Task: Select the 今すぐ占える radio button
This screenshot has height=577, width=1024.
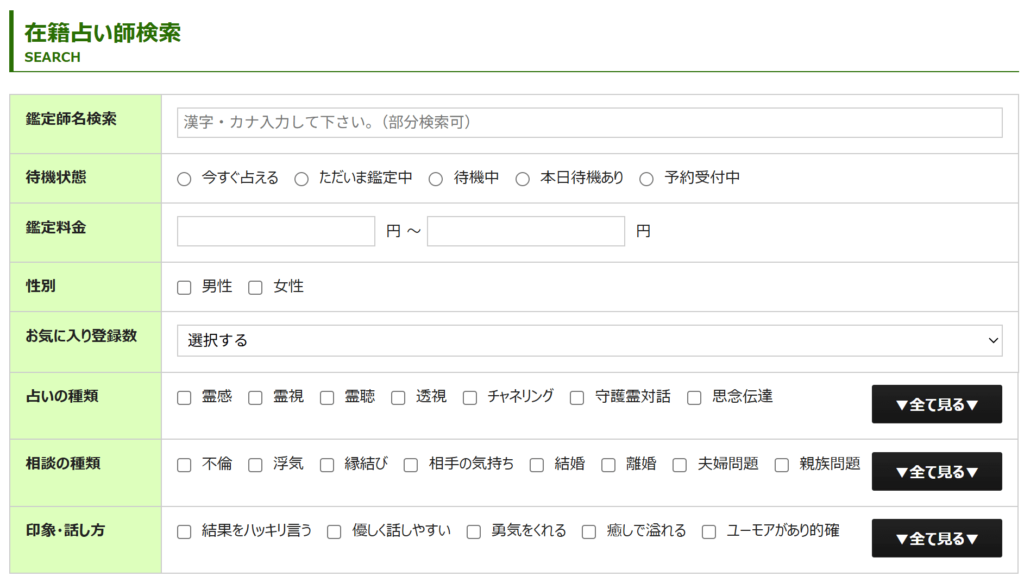Action: coord(184,178)
